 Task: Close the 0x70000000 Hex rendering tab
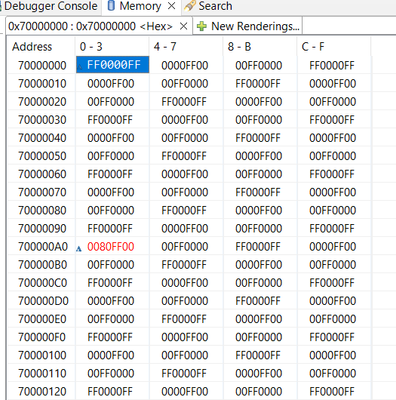coord(183,26)
